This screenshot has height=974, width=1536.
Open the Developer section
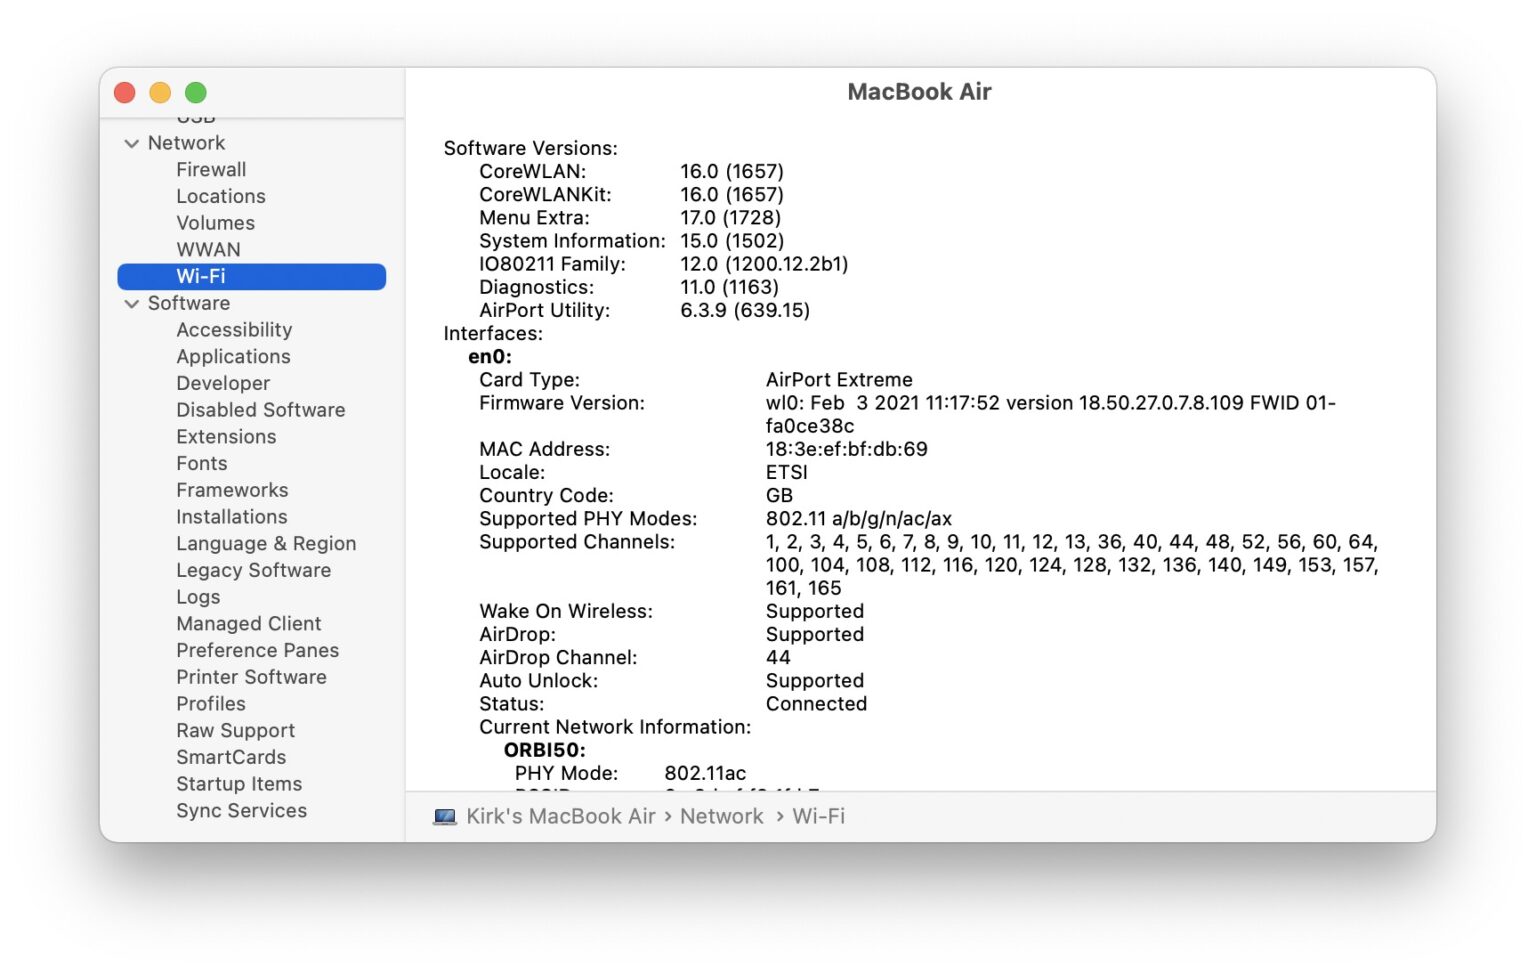(222, 383)
